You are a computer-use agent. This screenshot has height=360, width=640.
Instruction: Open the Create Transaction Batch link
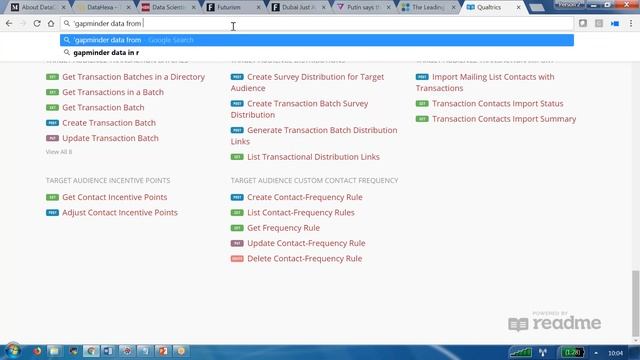pyautogui.click(x=109, y=123)
